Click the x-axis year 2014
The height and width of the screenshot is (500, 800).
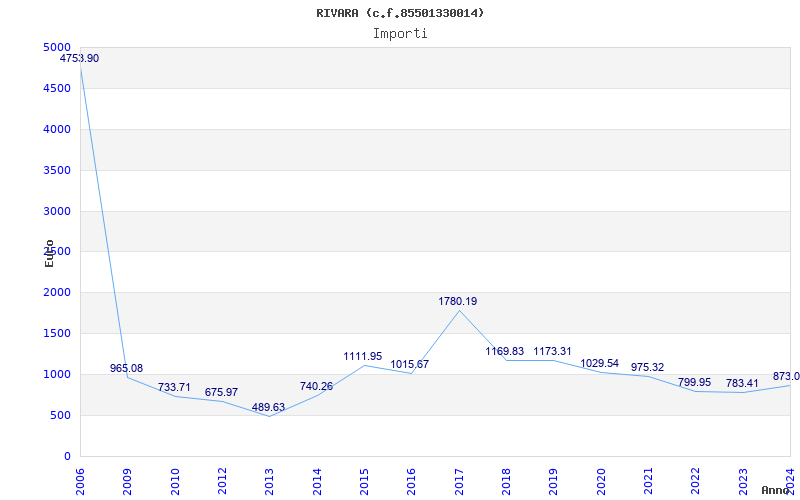[317, 481]
